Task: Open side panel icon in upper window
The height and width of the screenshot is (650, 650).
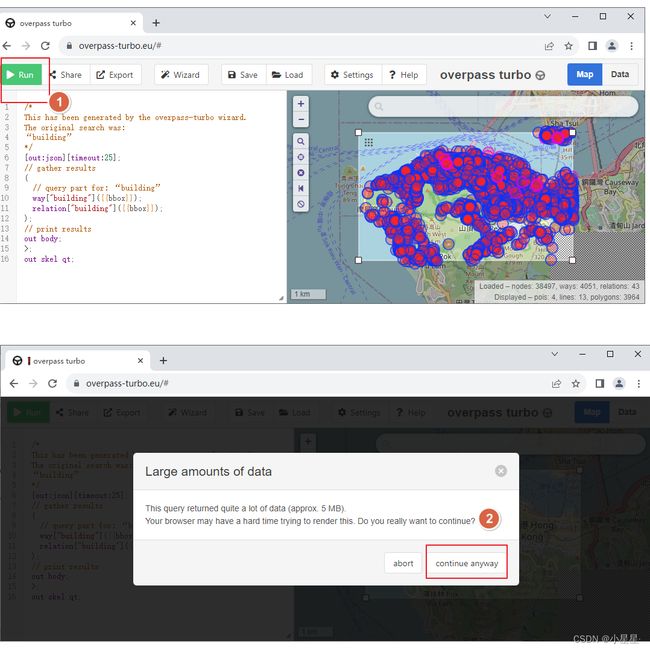Action: coord(592,46)
